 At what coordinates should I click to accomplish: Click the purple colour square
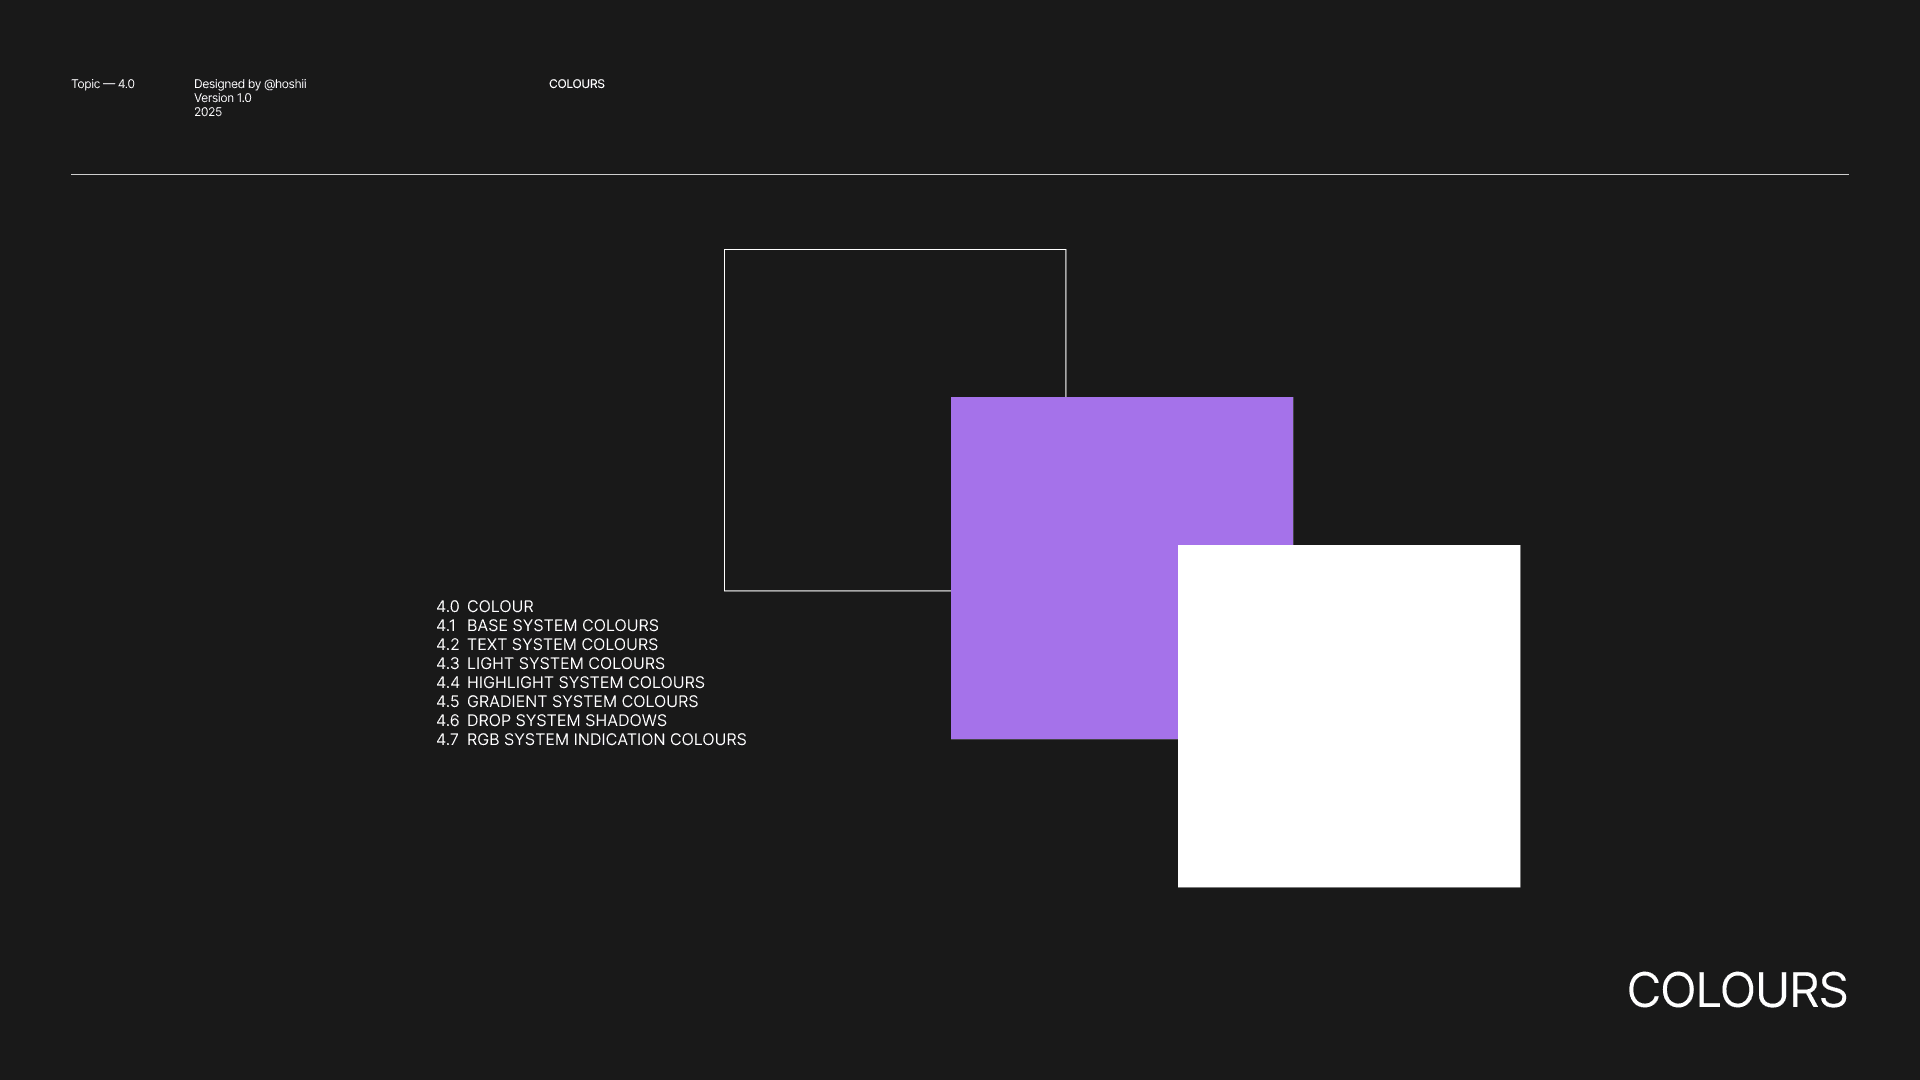[1063, 567]
